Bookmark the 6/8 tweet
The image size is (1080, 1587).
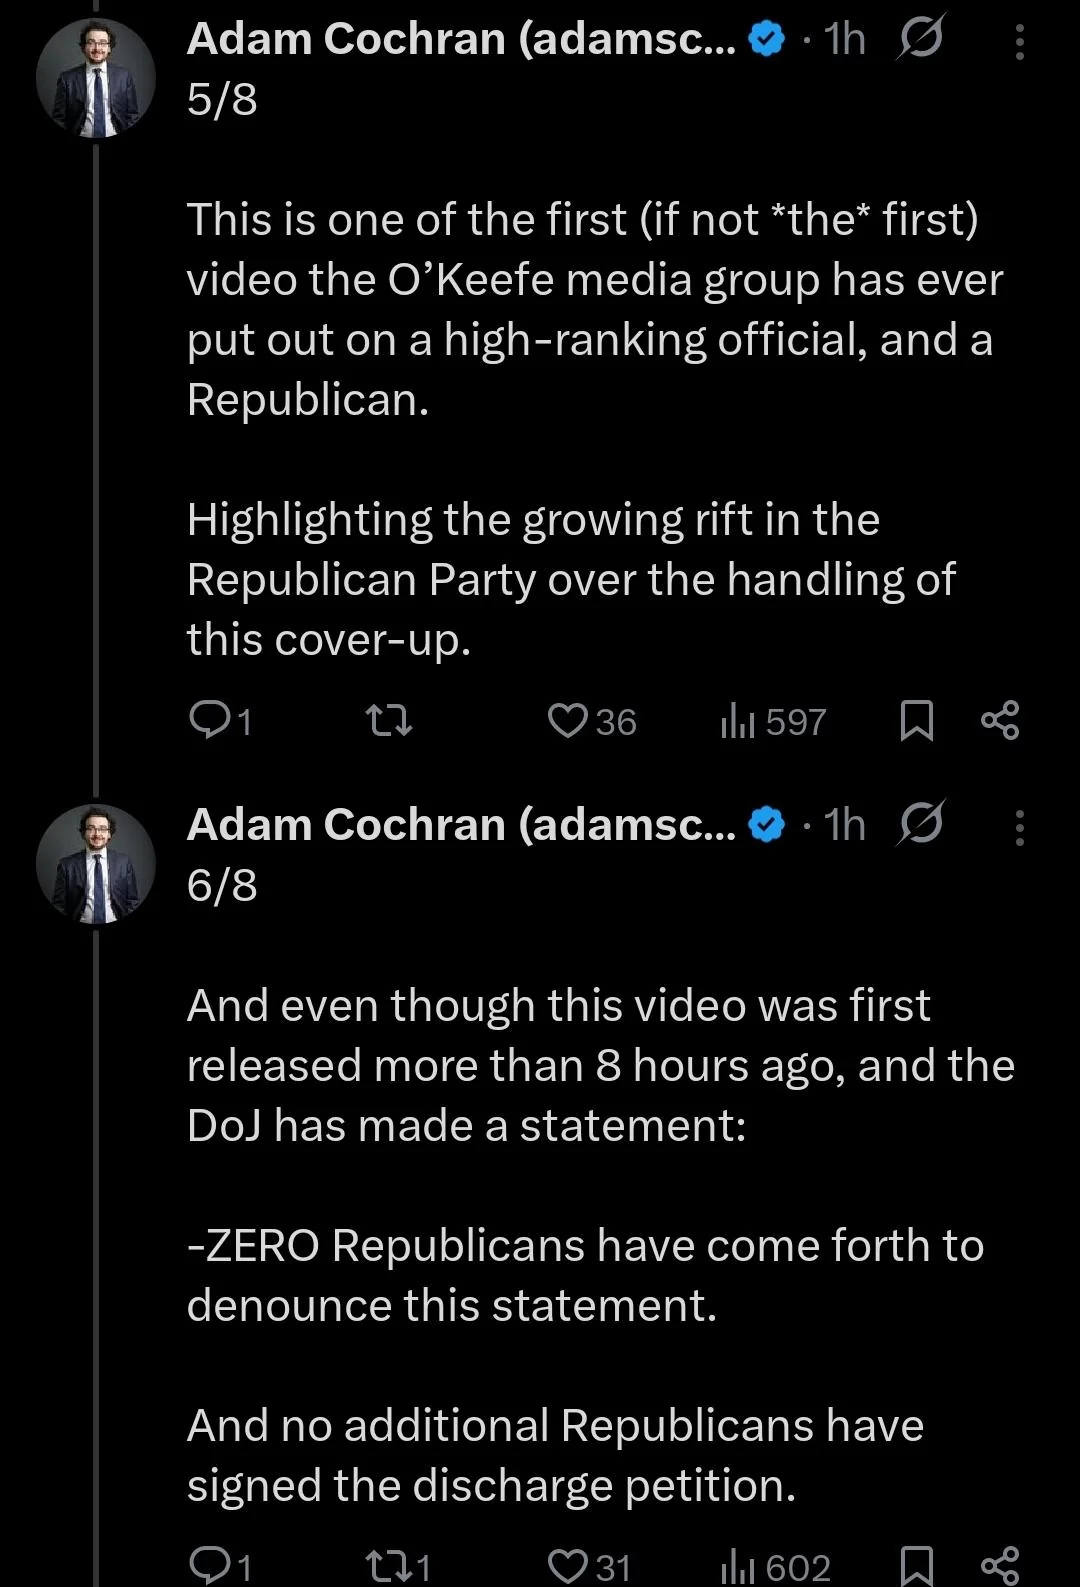pyautogui.click(x=916, y=1565)
